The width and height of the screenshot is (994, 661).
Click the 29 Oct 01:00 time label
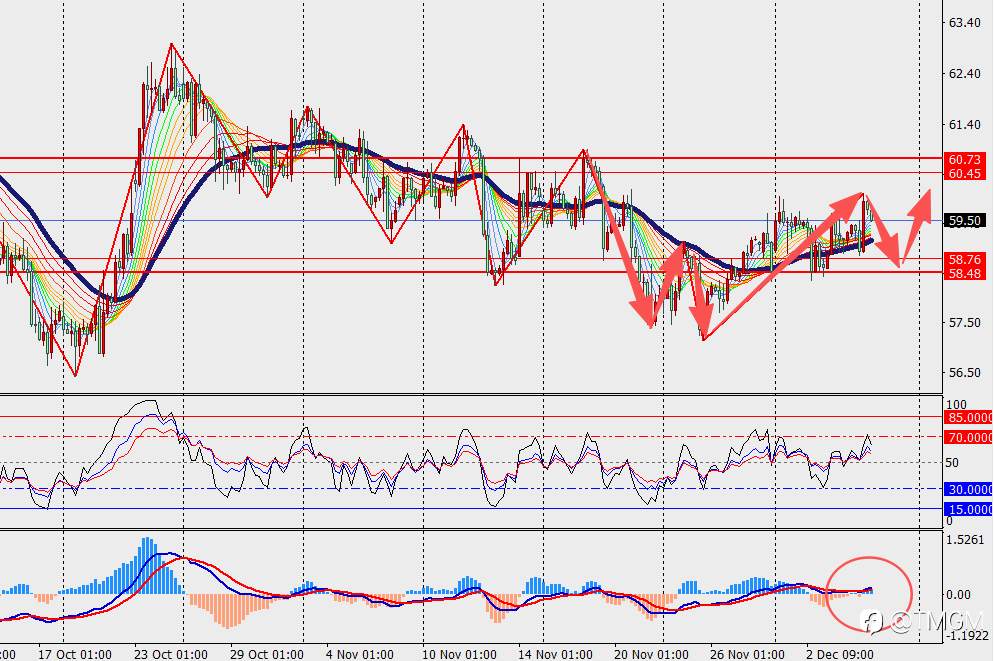[x=267, y=654]
